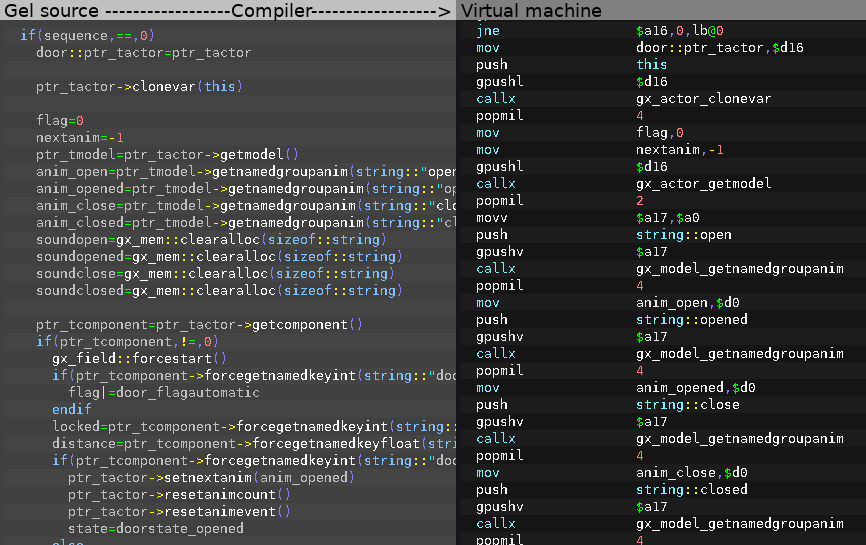Click the 'ptr_tactor->setnextanim(anim_opened)' line
Viewport: 866px width, 545px height.
(x=211, y=478)
